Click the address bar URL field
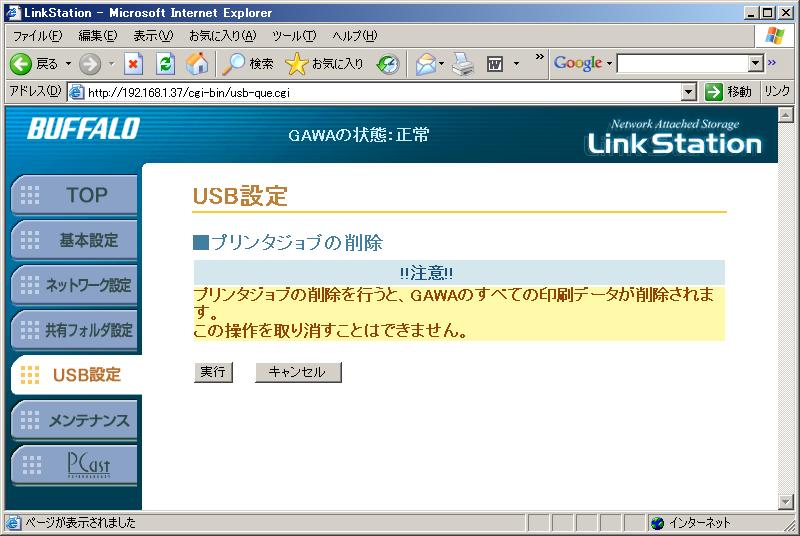Image resolution: width=800 pixels, height=536 pixels. pos(380,92)
